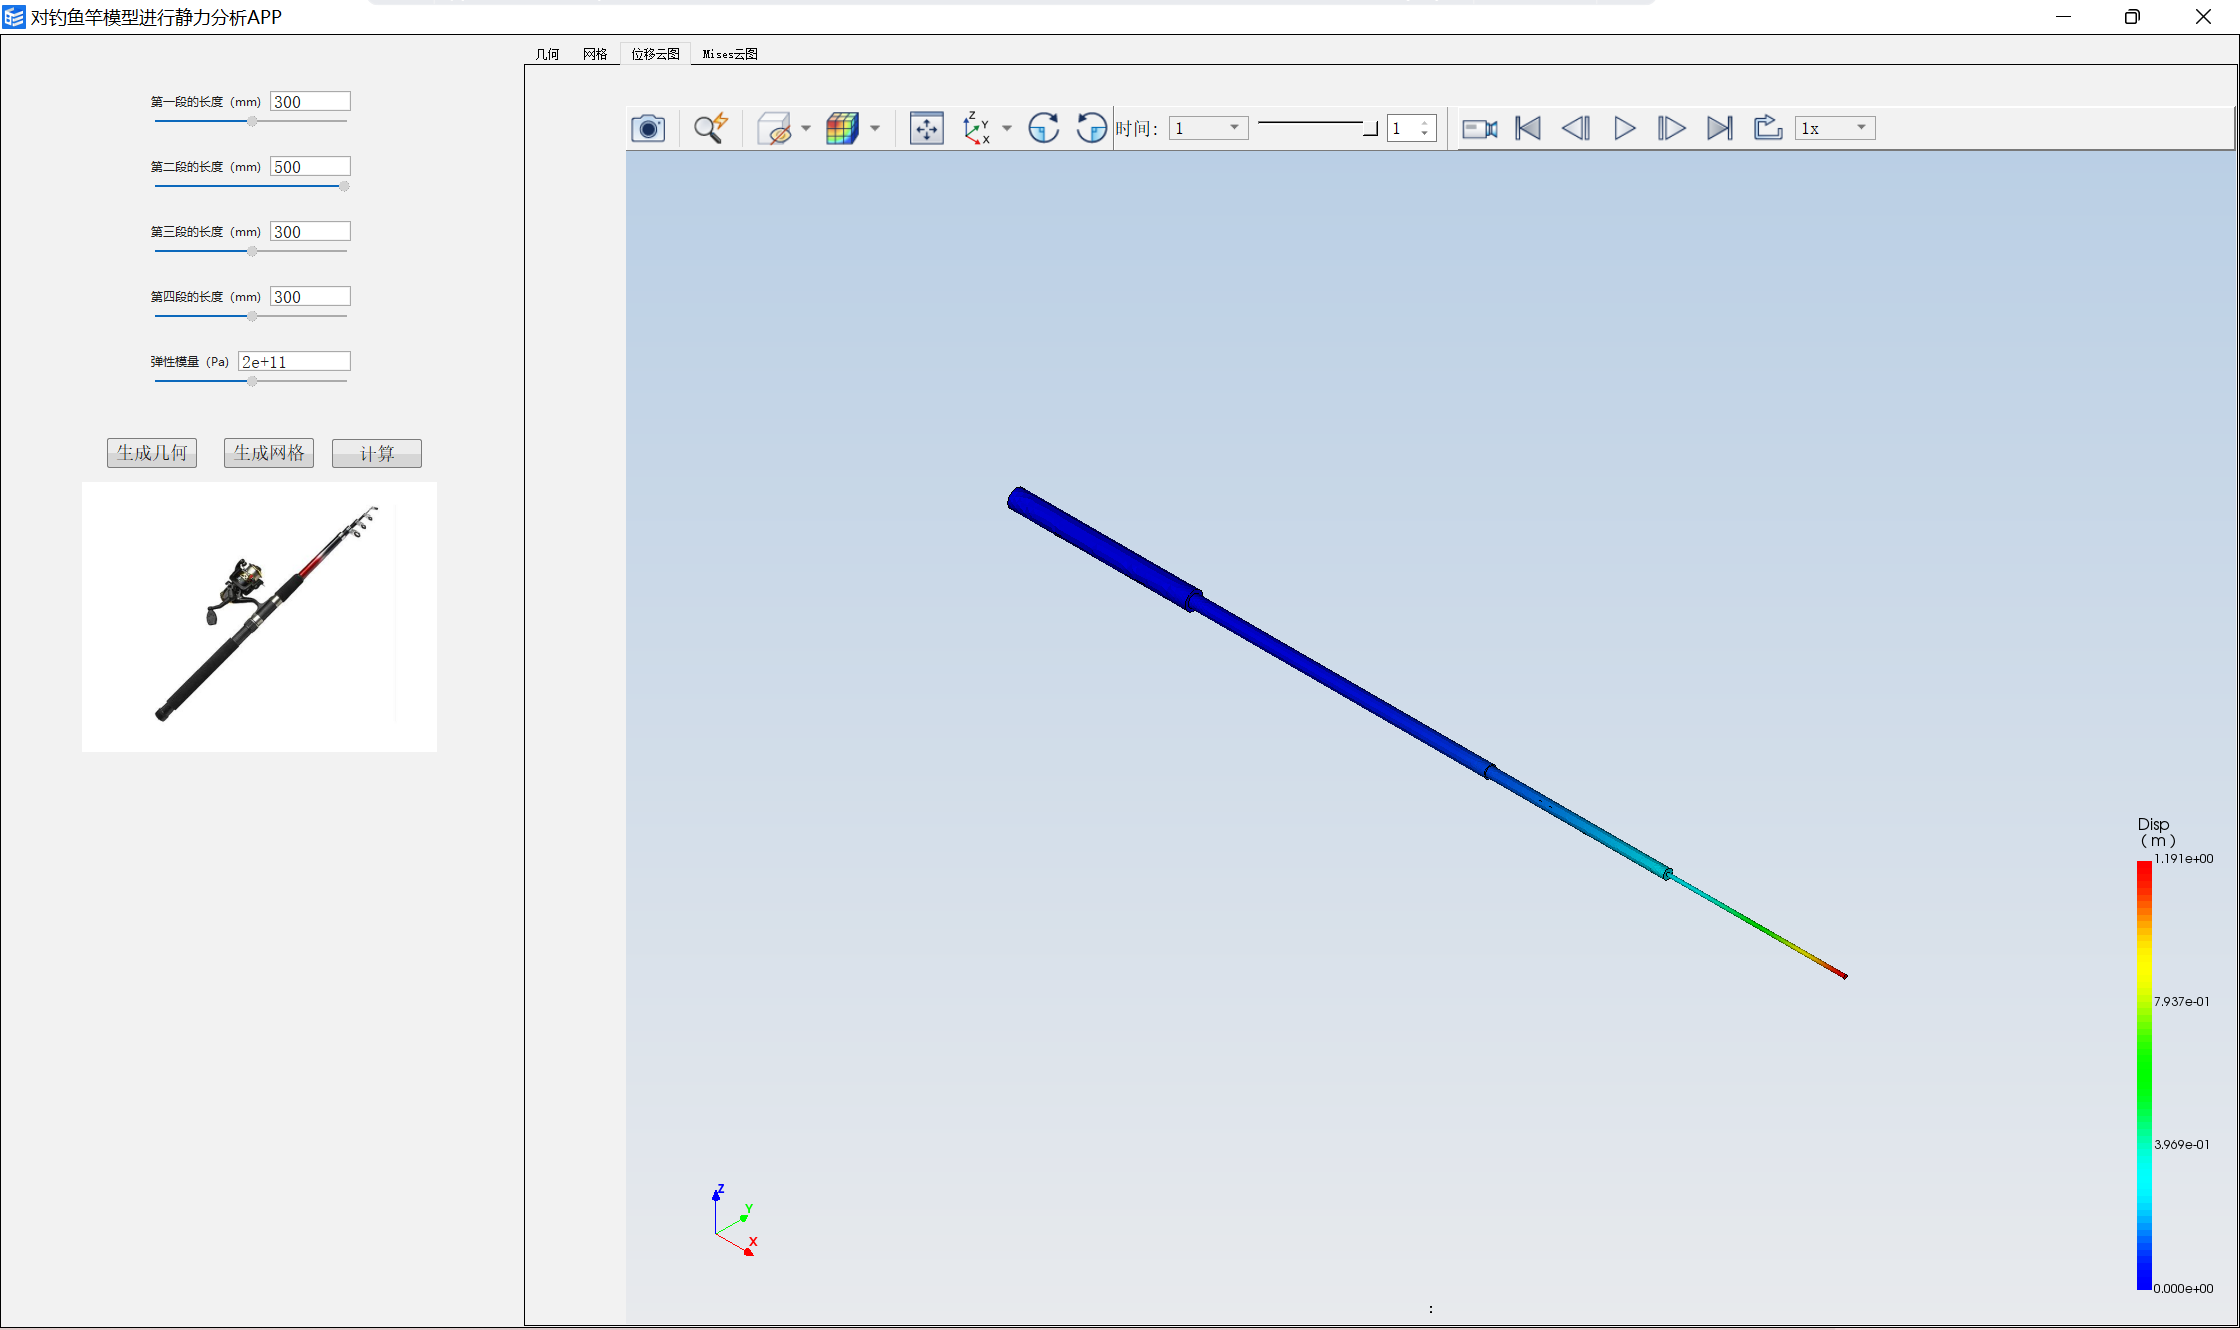Screen dimensions: 2240x1330
Task: Click the 第二段的长度 slider handle
Action: click(x=344, y=186)
